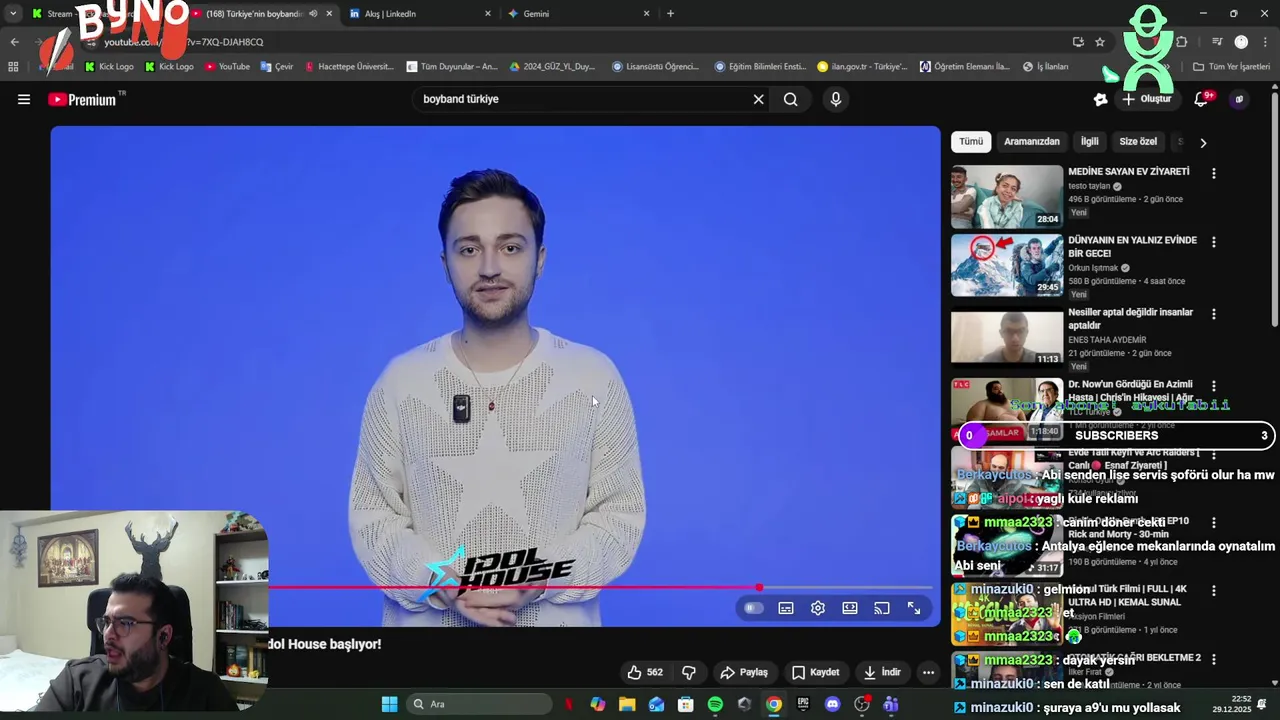1280x720 pixels.
Task: Open the 2024_GÜZ_YL_Duy... bookmark
Action: [x=552, y=67]
